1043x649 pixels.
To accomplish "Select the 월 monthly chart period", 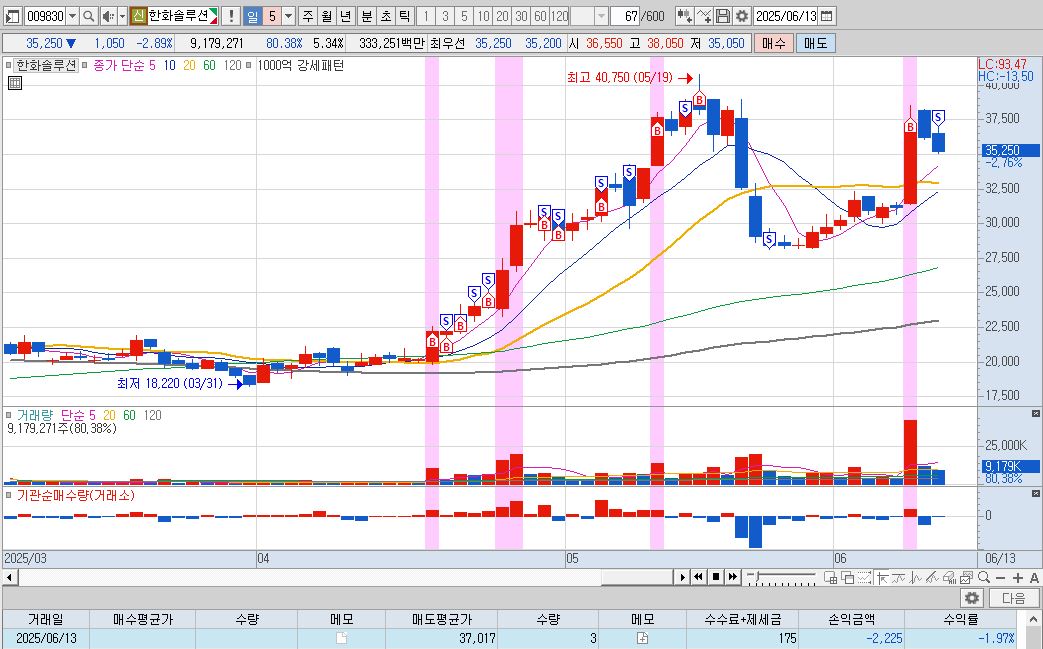I will pyautogui.click(x=327, y=16).
